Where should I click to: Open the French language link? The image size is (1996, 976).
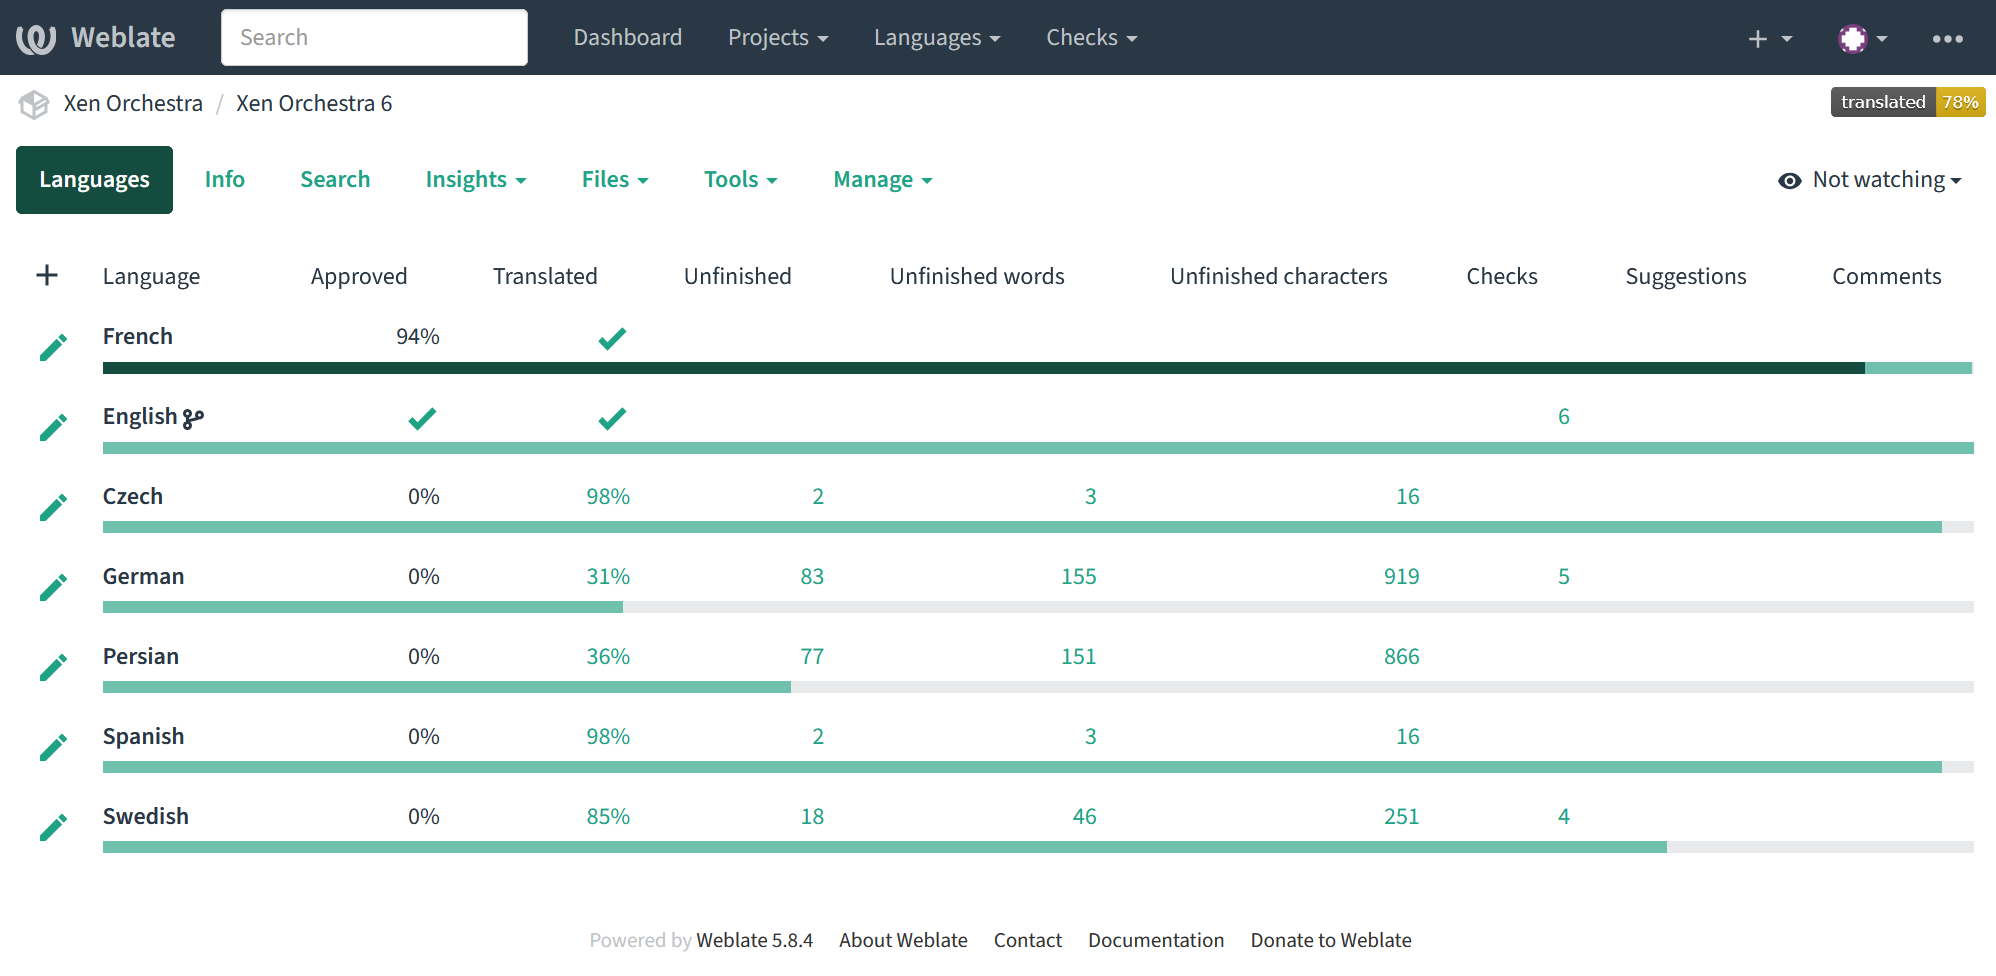point(138,337)
